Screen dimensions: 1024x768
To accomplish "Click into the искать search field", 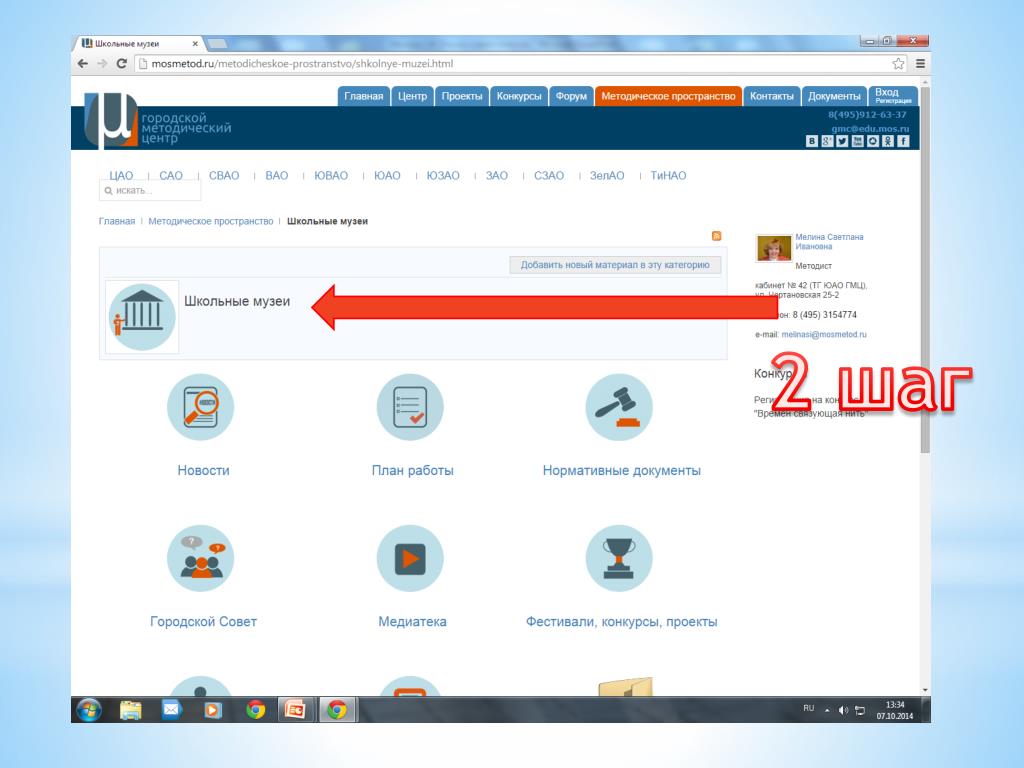I will click(150, 191).
